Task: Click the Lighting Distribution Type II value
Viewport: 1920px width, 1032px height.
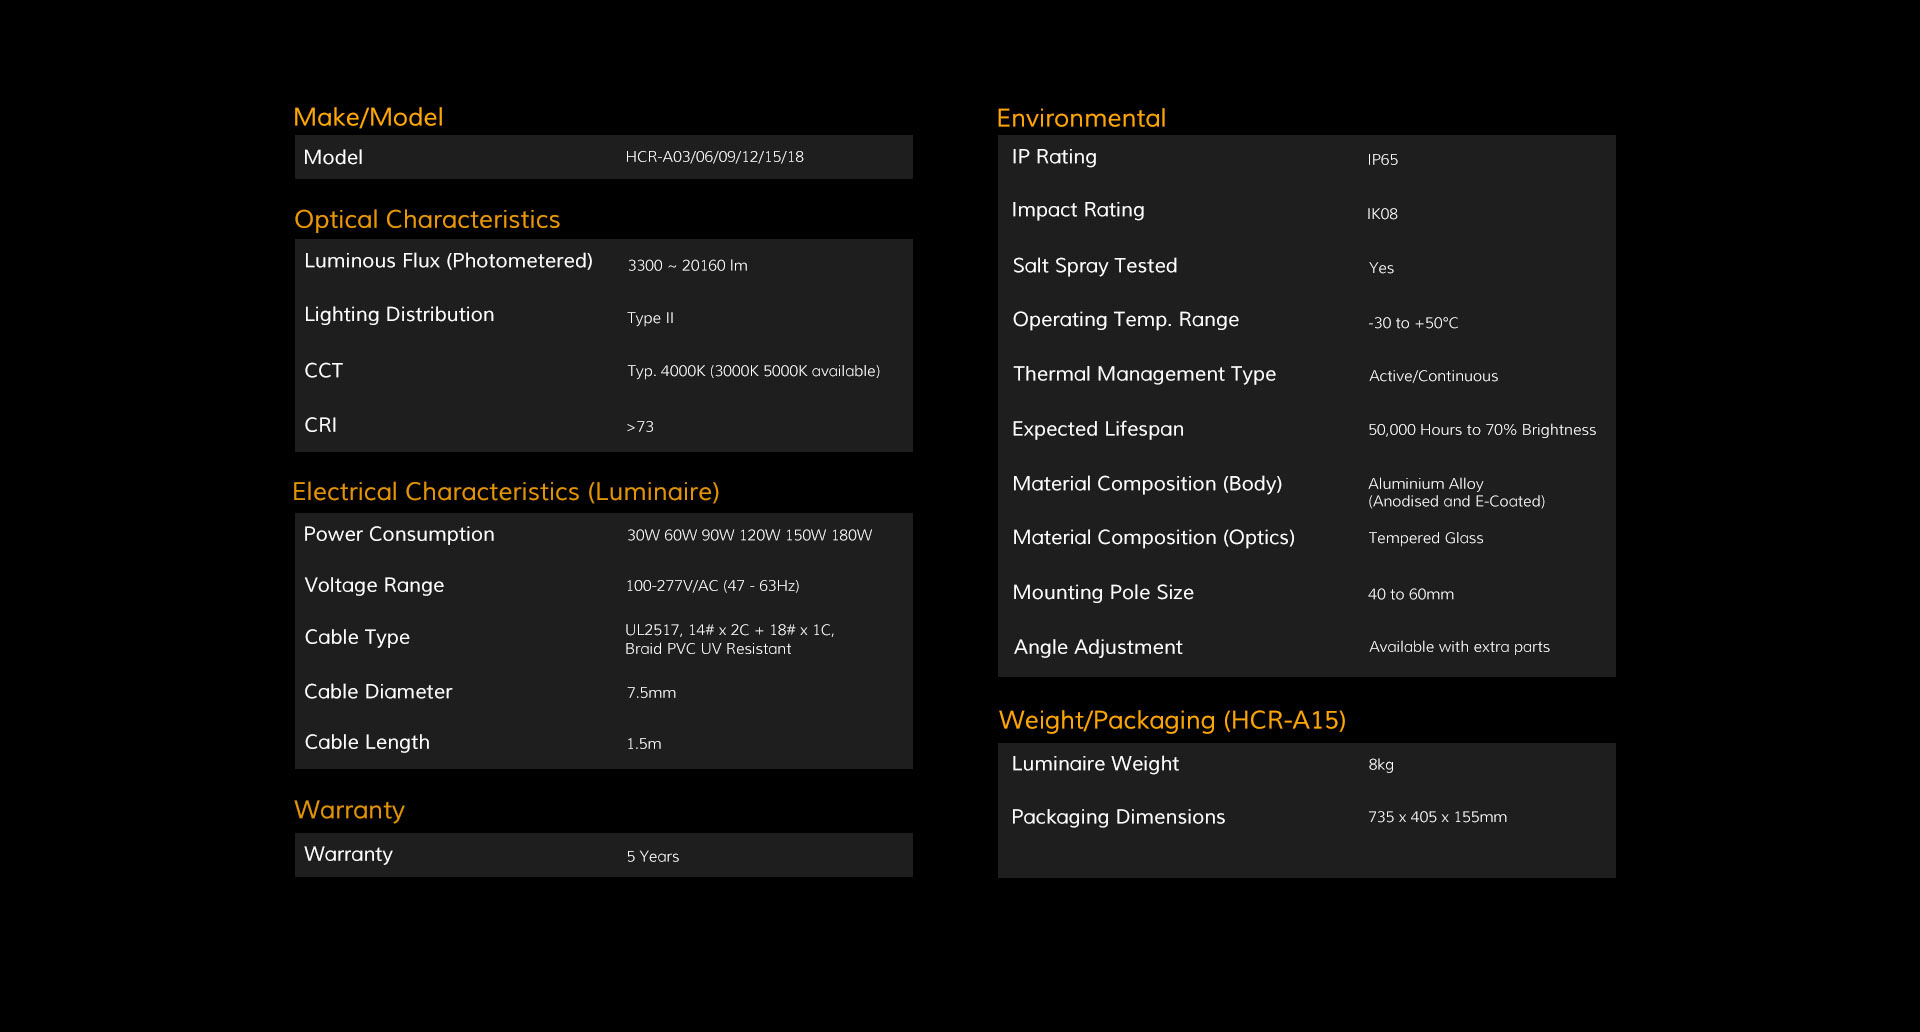Action: 650,318
